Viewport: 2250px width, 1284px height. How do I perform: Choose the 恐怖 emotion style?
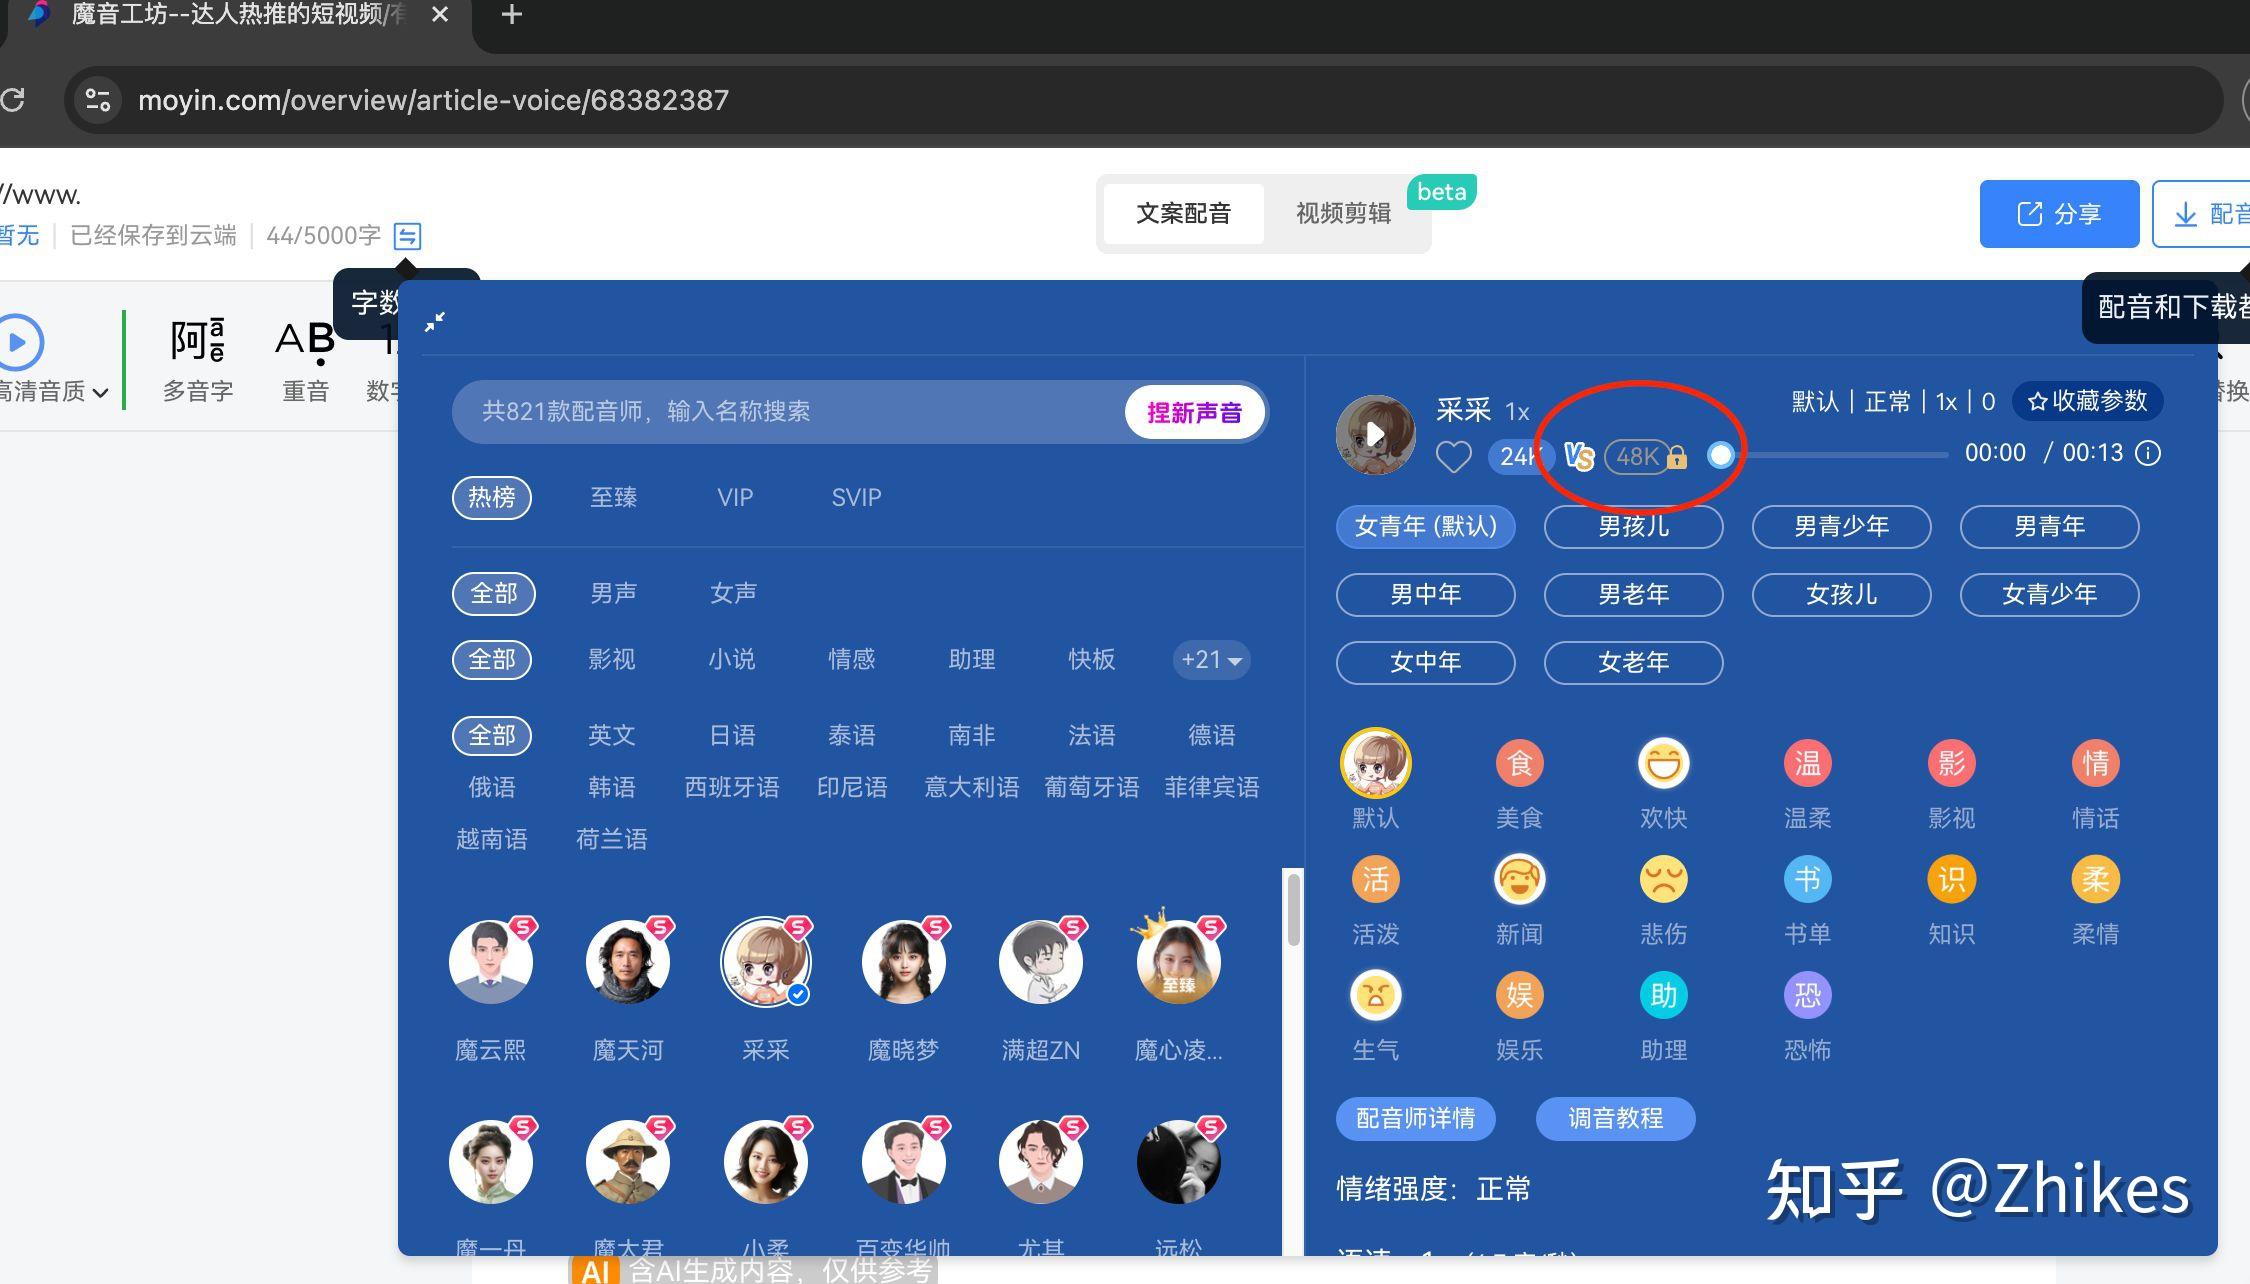[x=1807, y=1016]
